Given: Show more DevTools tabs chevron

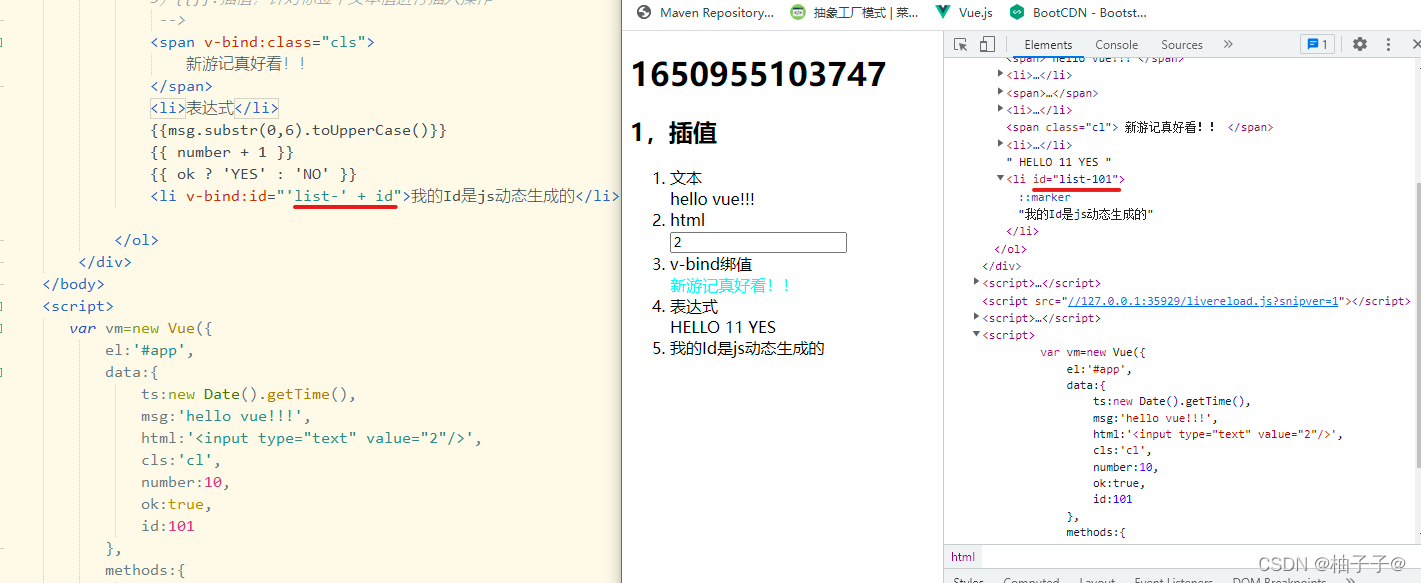Looking at the screenshot, I should coord(1228,44).
